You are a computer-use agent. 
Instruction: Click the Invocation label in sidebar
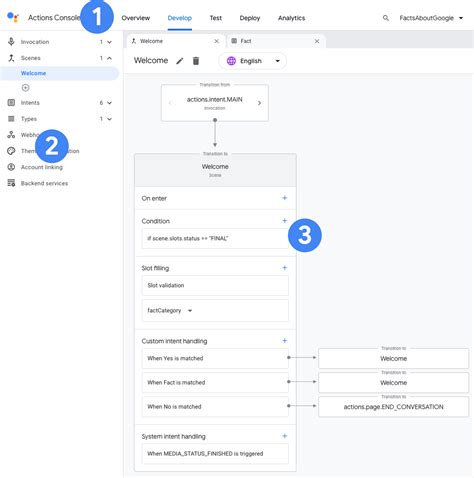pyautogui.click(x=35, y=42)
